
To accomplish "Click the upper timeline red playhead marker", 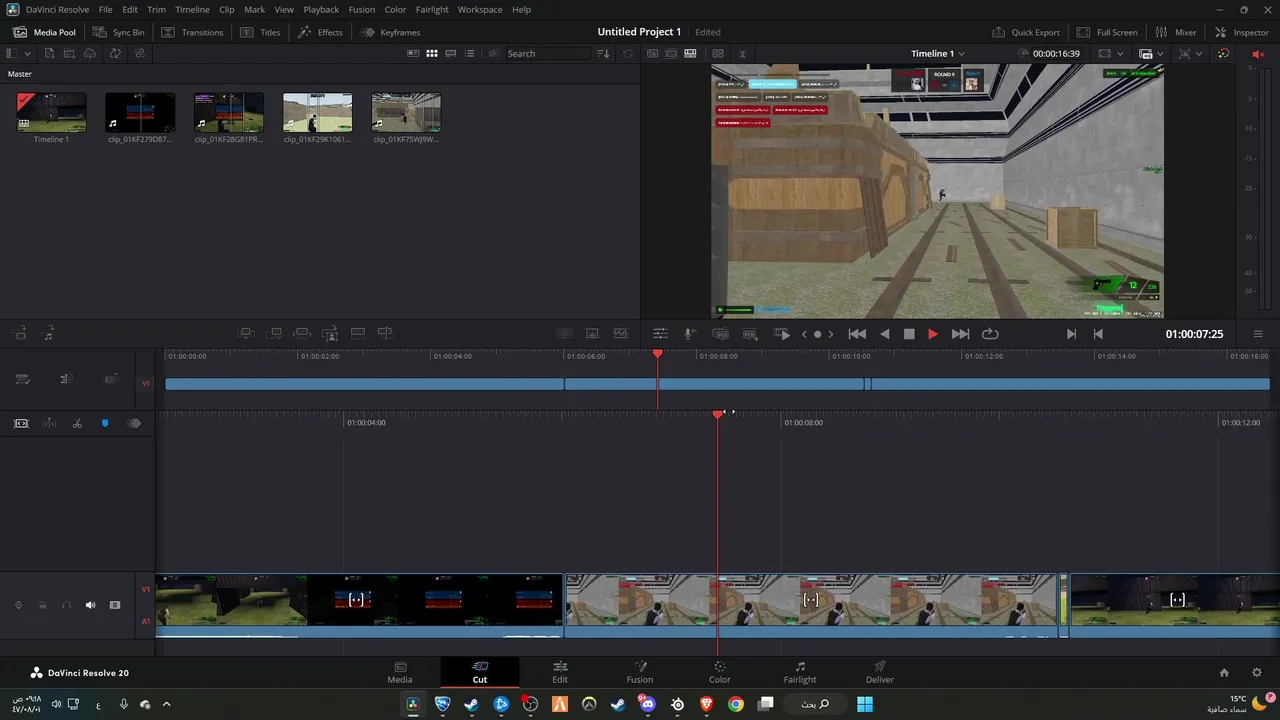I will coord(658,353).
